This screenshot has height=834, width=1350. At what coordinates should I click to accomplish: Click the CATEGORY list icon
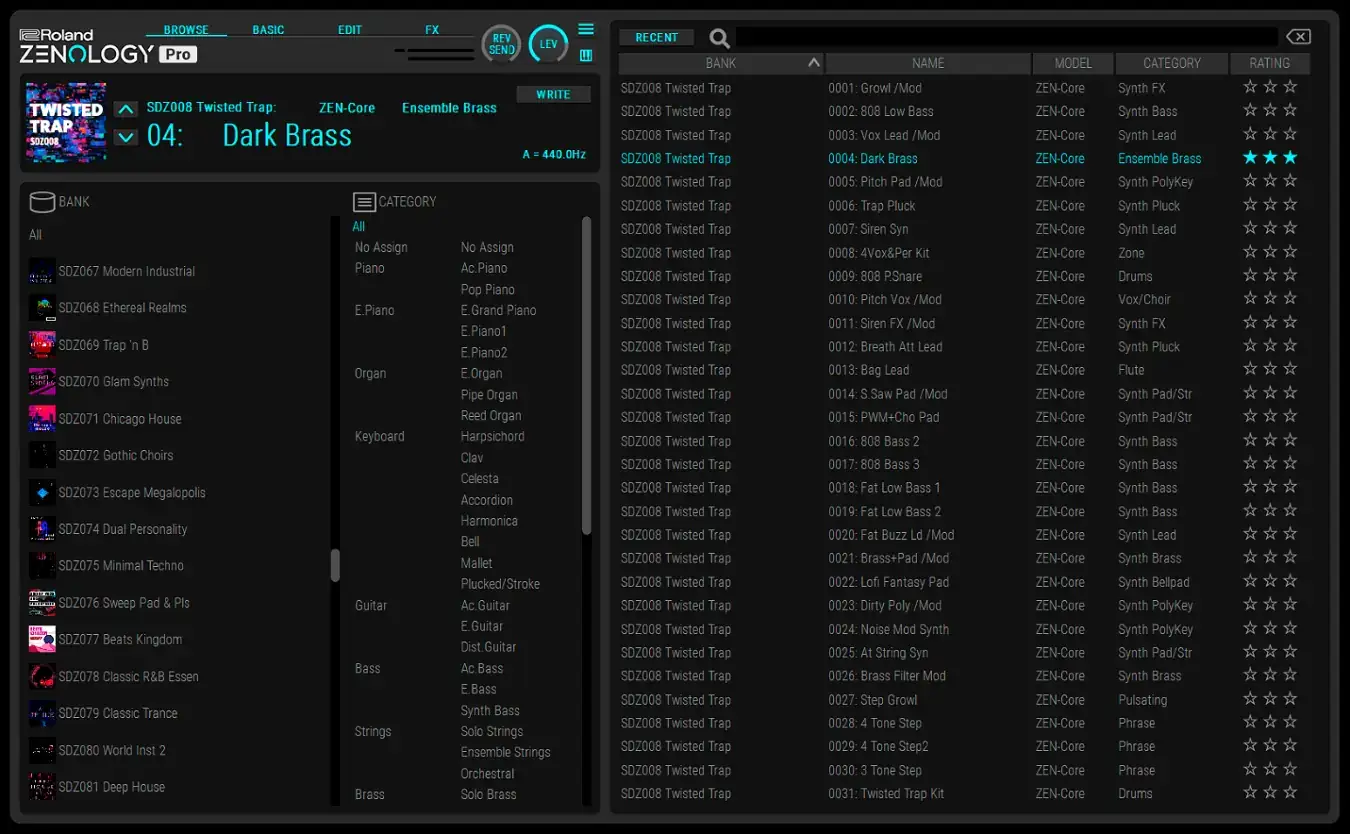[364, 202]
